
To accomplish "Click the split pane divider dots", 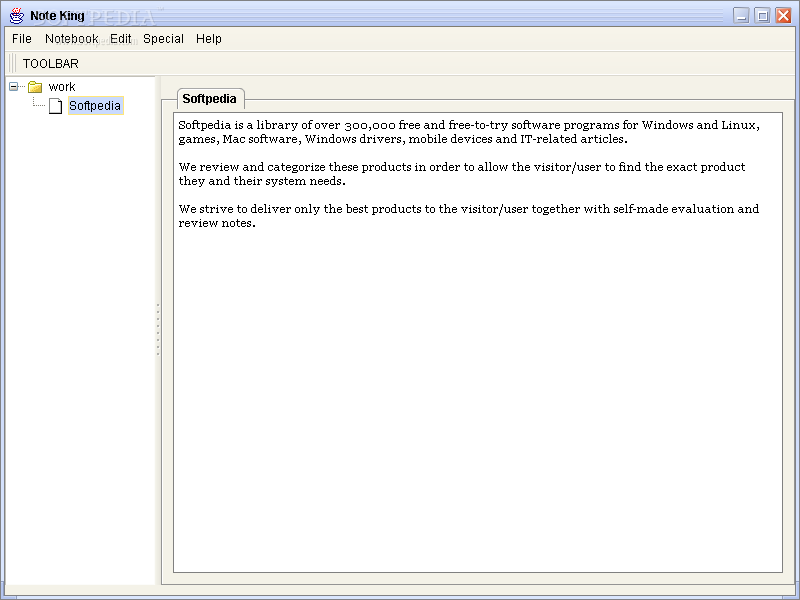I will 158,329.
